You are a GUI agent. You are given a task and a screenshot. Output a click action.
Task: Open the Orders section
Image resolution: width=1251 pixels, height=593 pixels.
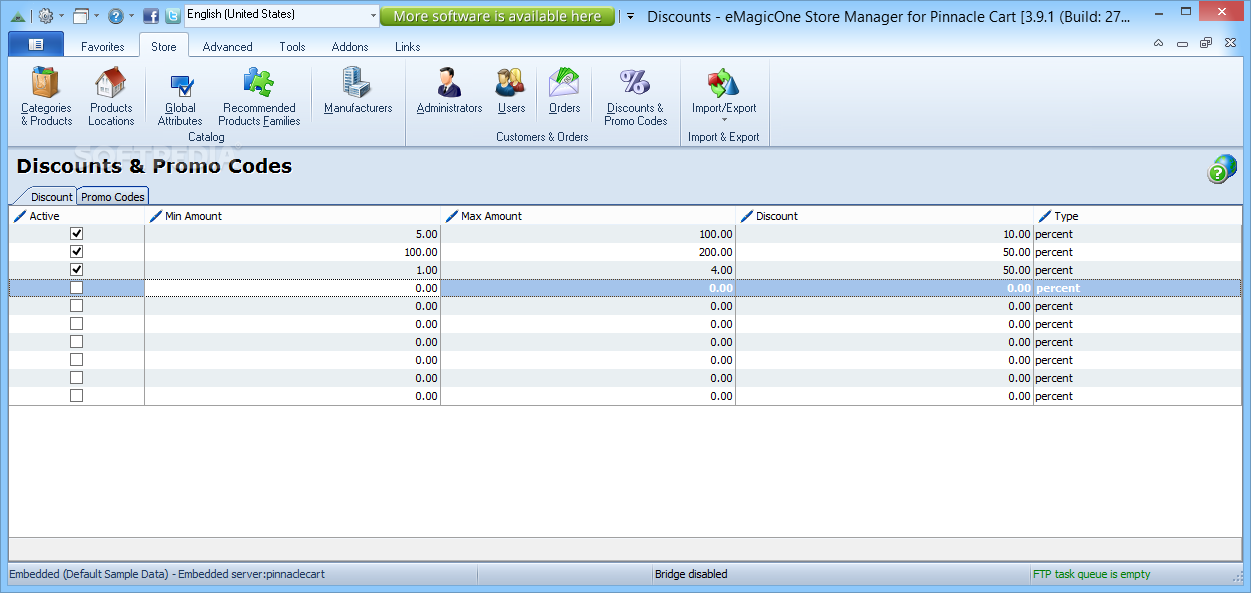pos(565,91)
